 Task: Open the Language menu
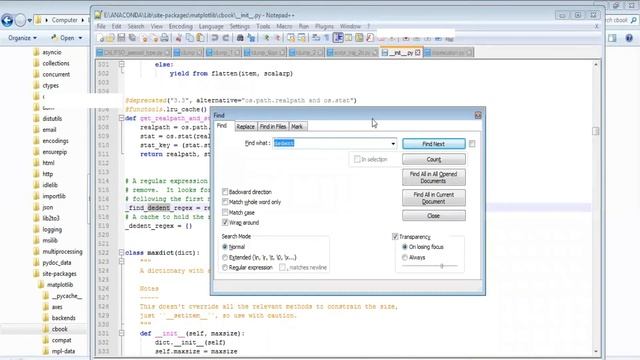(x=211, y=27)
